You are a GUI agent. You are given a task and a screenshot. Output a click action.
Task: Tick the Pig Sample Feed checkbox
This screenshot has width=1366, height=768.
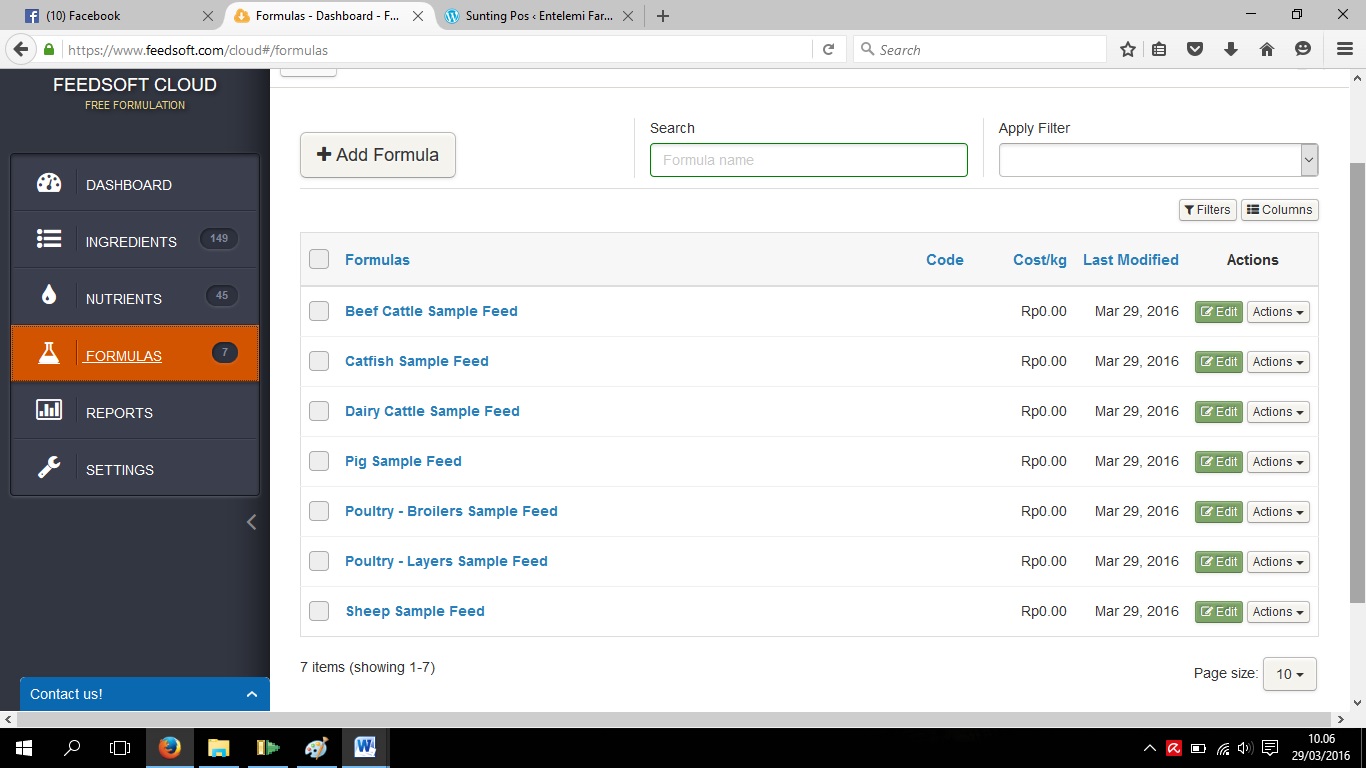(319, 461)
